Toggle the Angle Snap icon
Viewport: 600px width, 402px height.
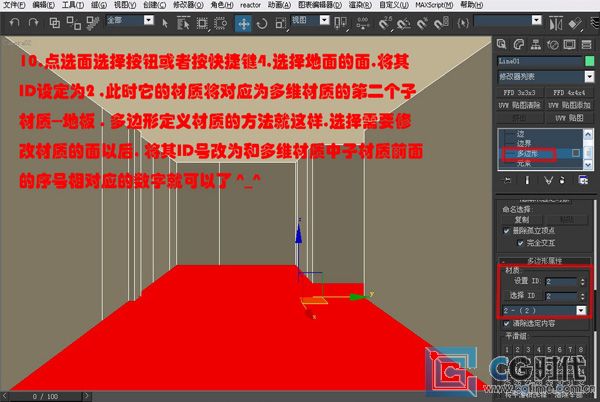[403, 24]
